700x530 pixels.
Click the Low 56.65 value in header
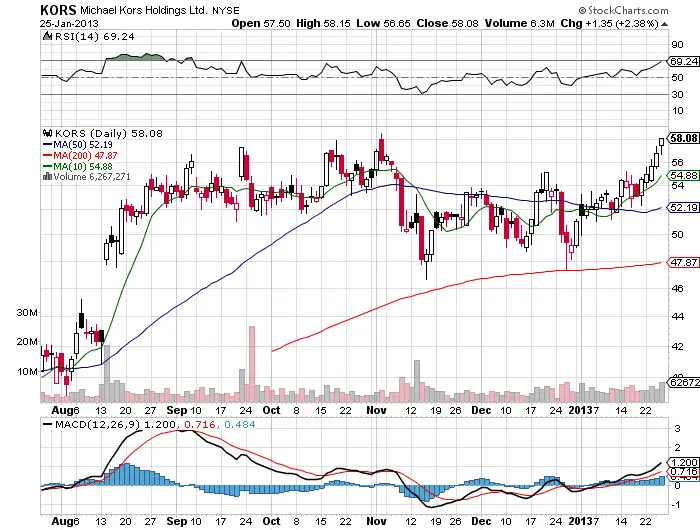click(x=383, y=23)
